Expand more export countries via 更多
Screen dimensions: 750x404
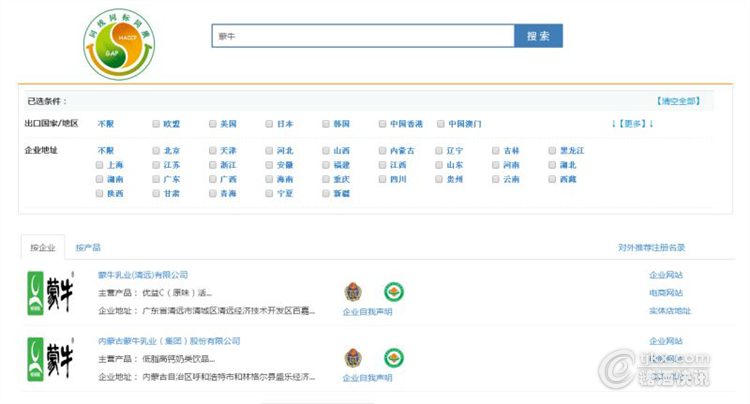click(632, 124)
